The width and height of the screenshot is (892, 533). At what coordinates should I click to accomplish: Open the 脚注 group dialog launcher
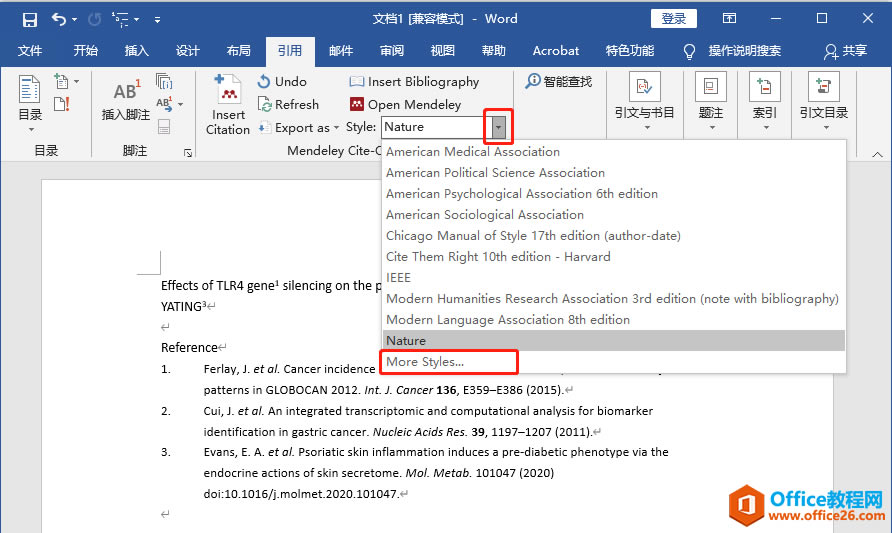(188, 153)
